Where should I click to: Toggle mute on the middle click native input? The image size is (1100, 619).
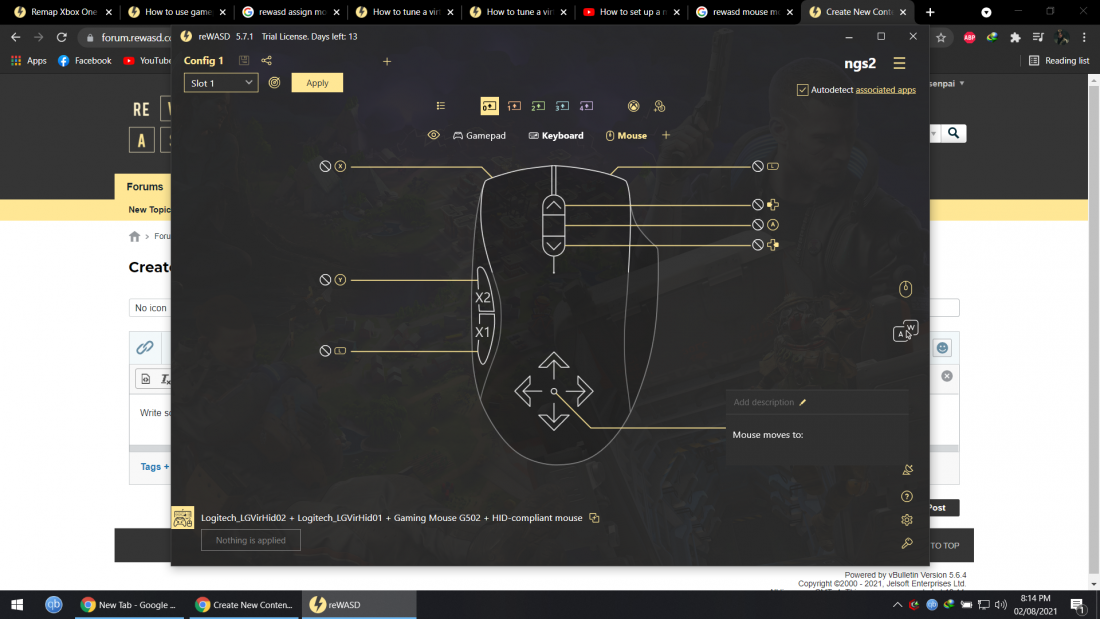(x=758, y=225)
